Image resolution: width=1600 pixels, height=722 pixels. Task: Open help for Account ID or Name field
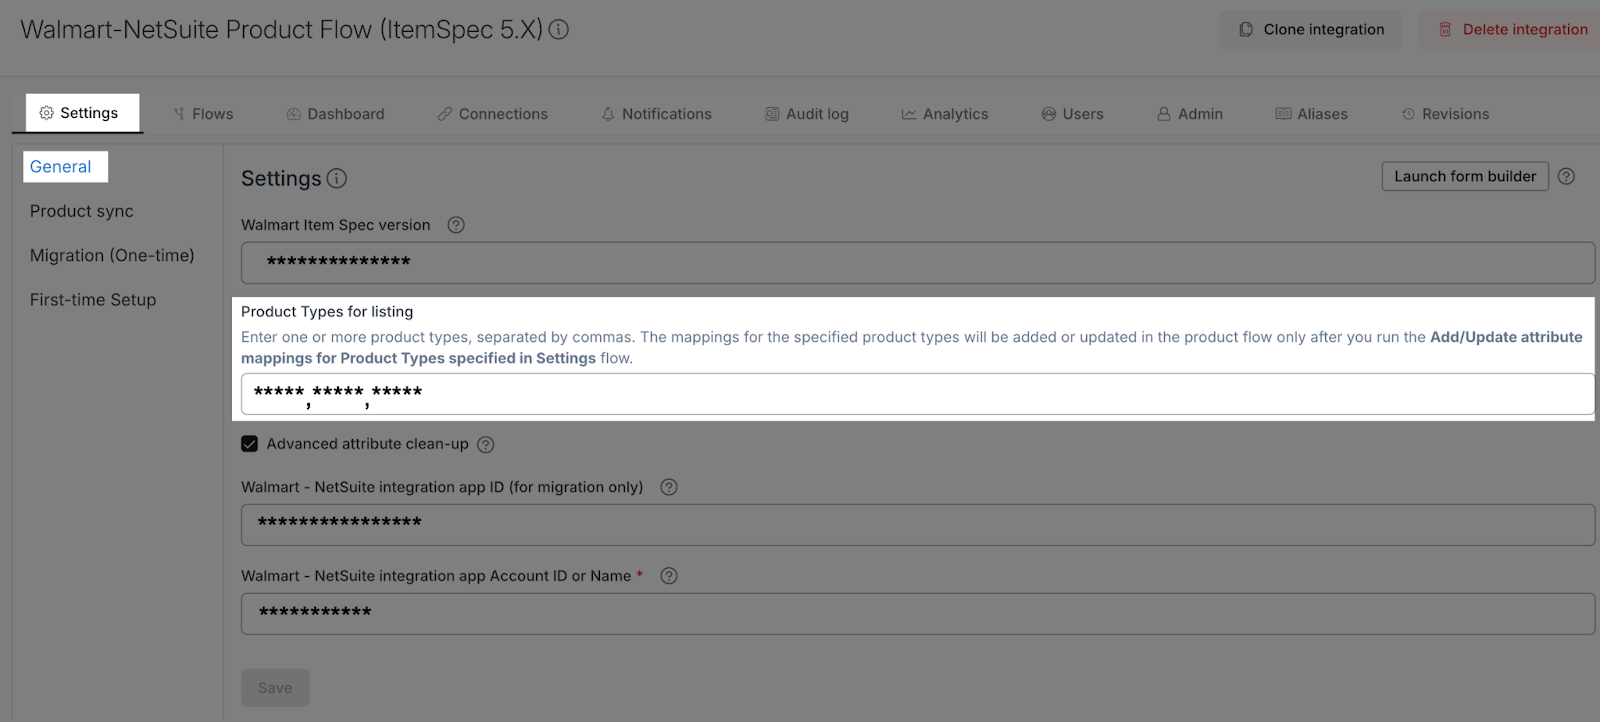pos(669,576)
